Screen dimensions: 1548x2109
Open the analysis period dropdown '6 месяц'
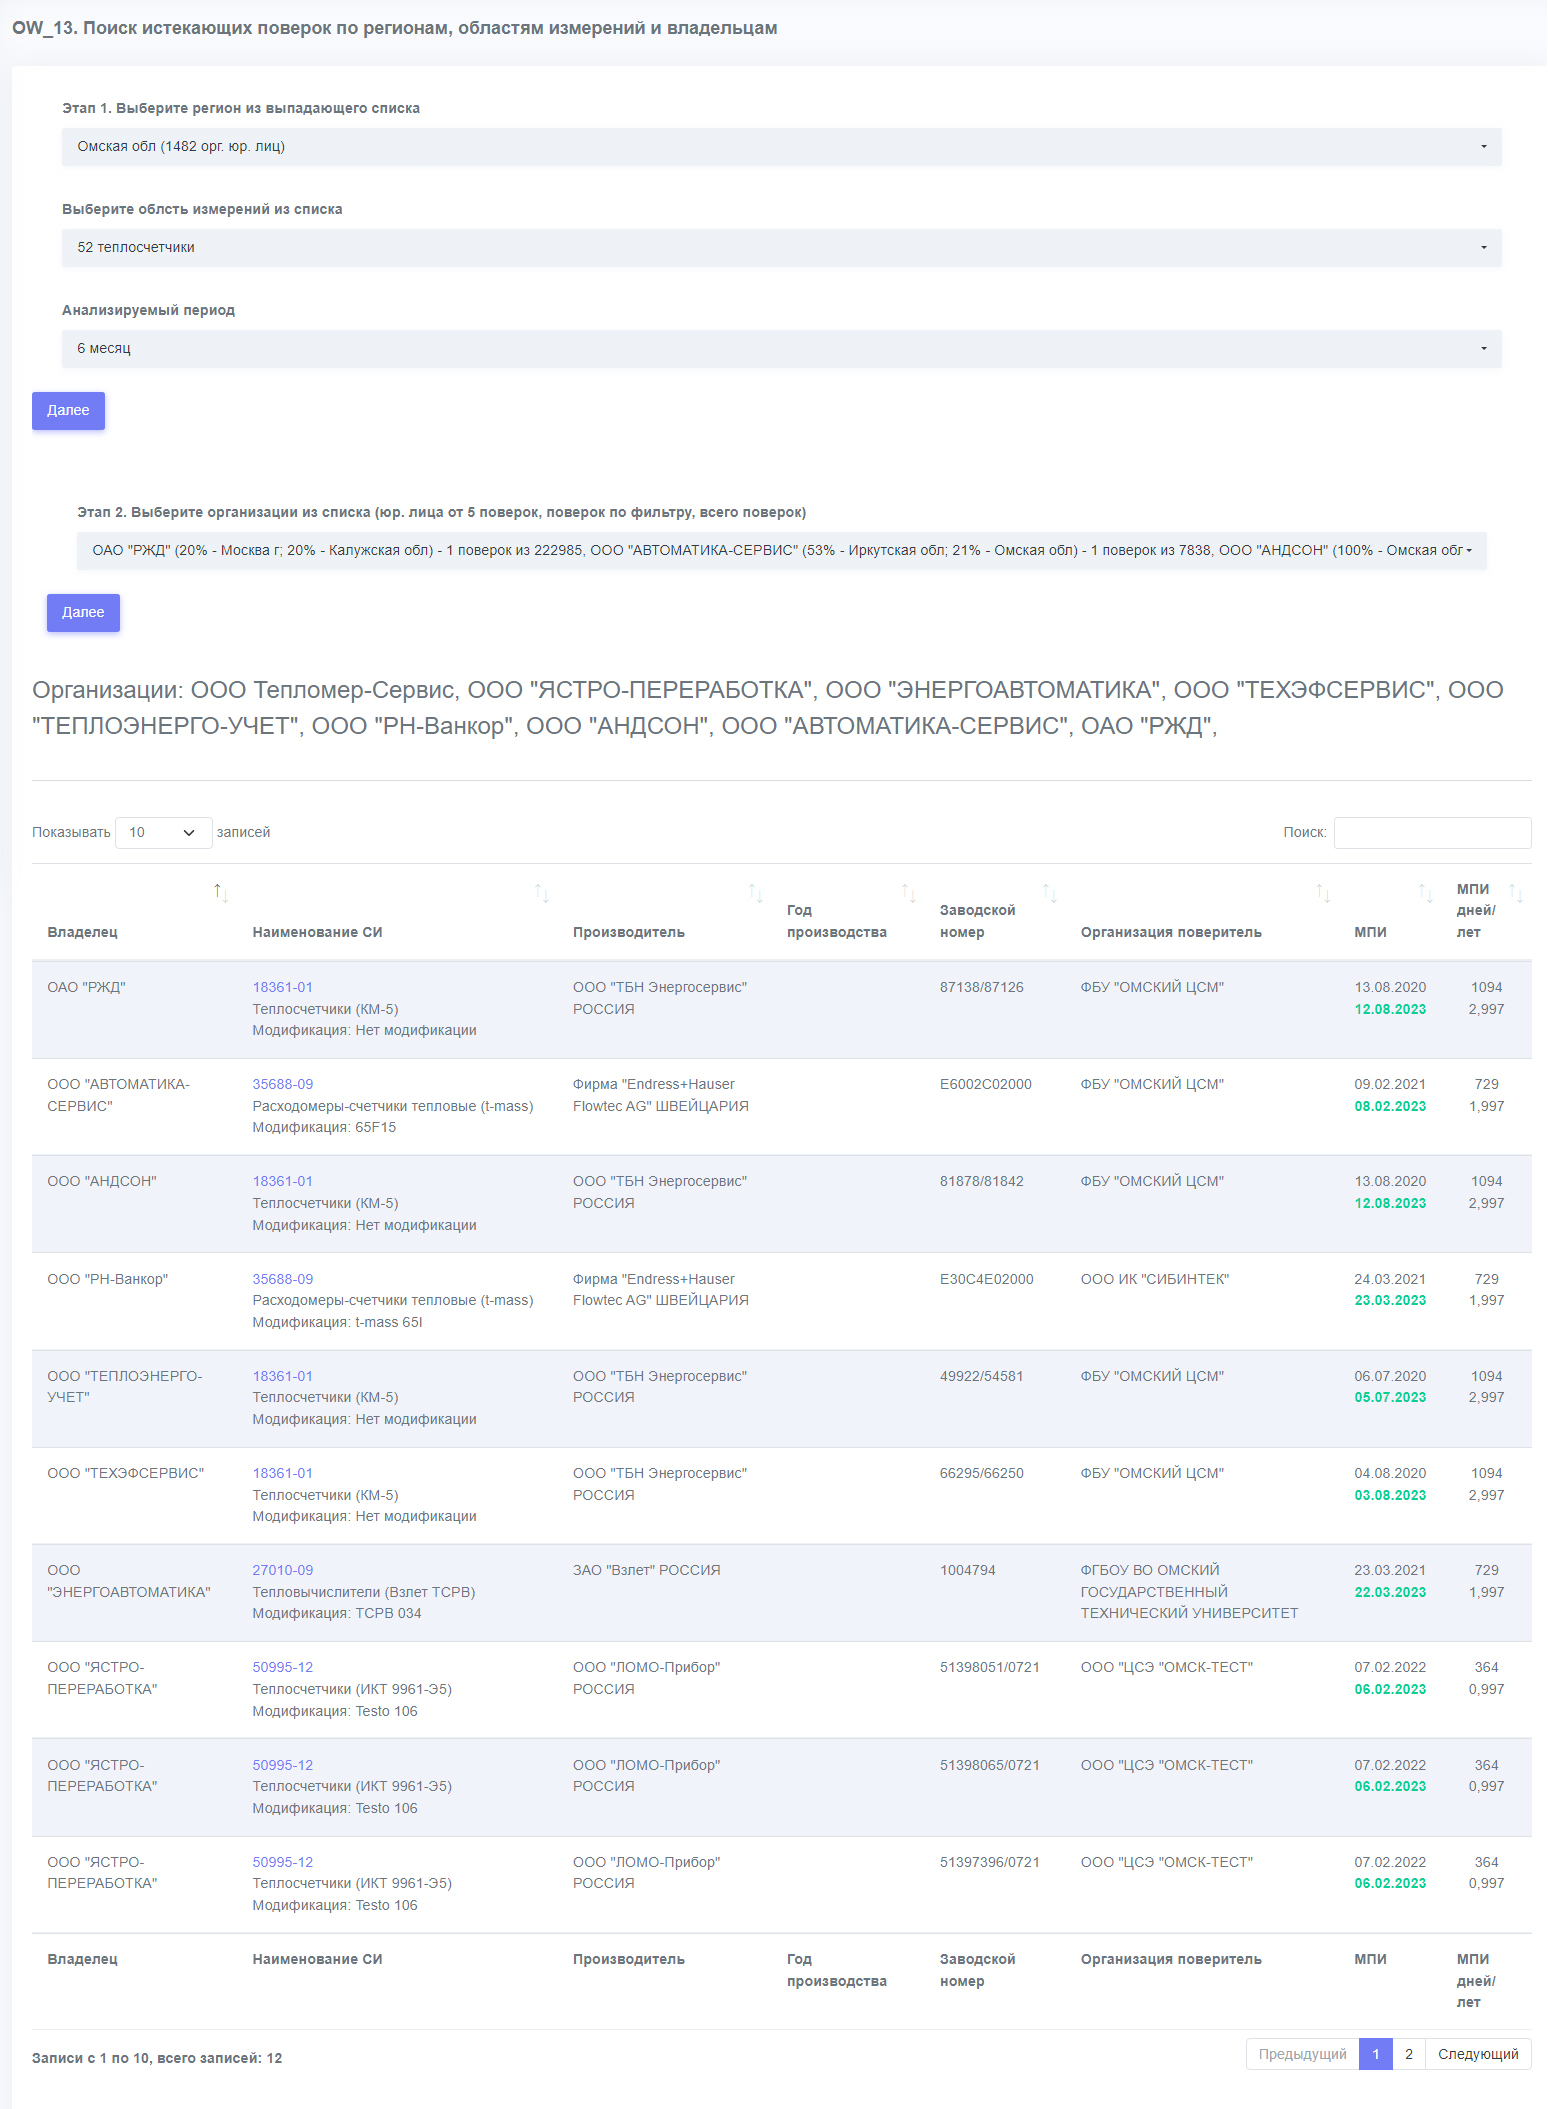point(781,349)
